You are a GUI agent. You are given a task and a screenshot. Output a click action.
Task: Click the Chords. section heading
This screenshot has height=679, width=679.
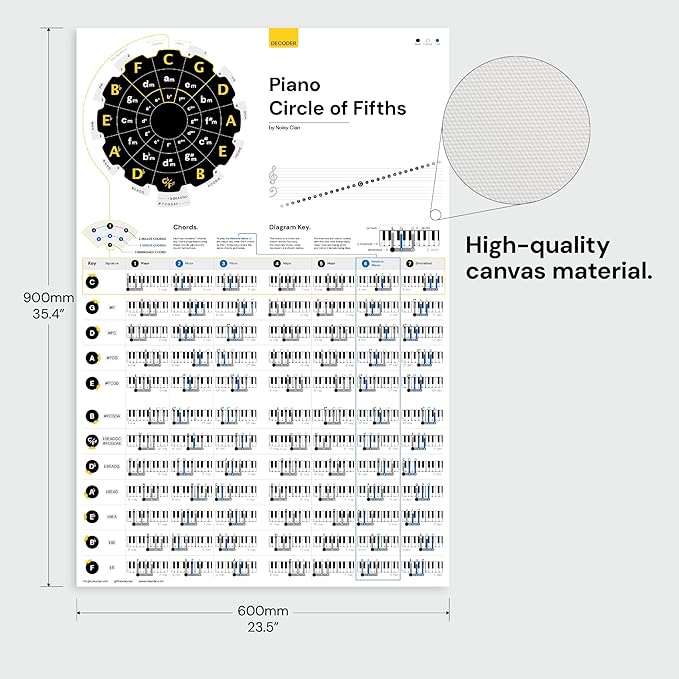click(x=185, y=226)
